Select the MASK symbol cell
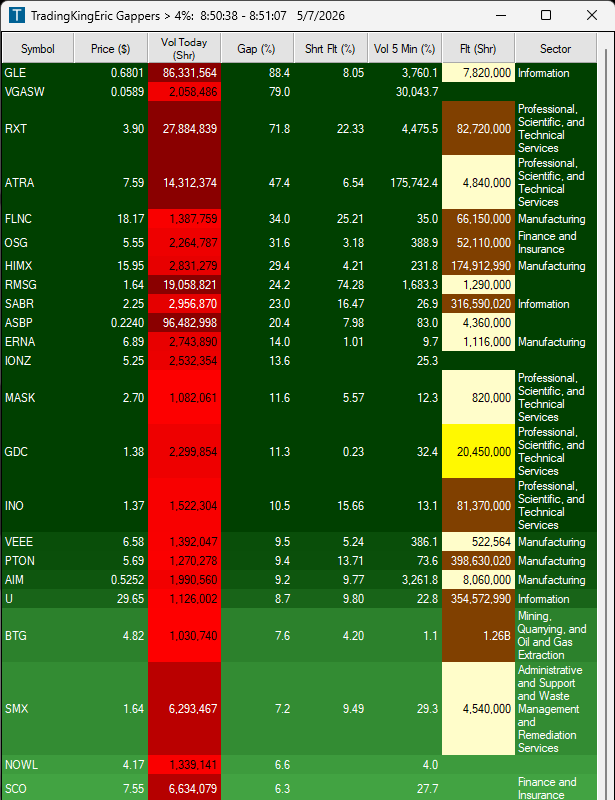 (x=38, y=397)
